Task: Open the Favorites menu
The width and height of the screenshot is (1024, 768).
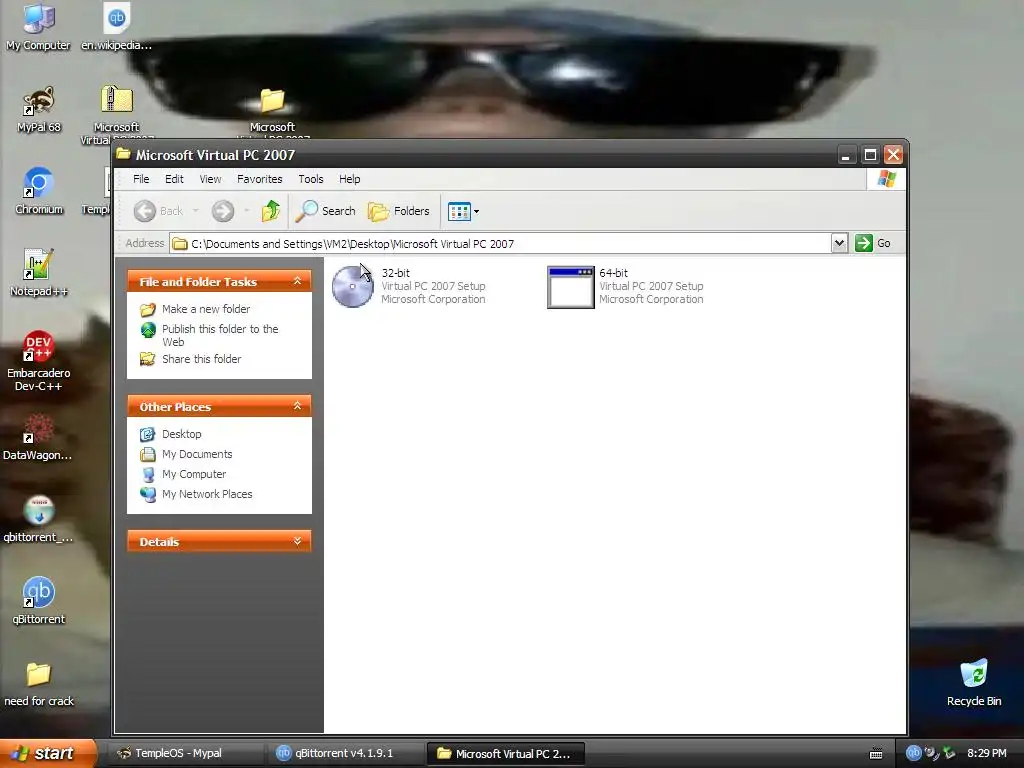Action: tap(259, 179)
